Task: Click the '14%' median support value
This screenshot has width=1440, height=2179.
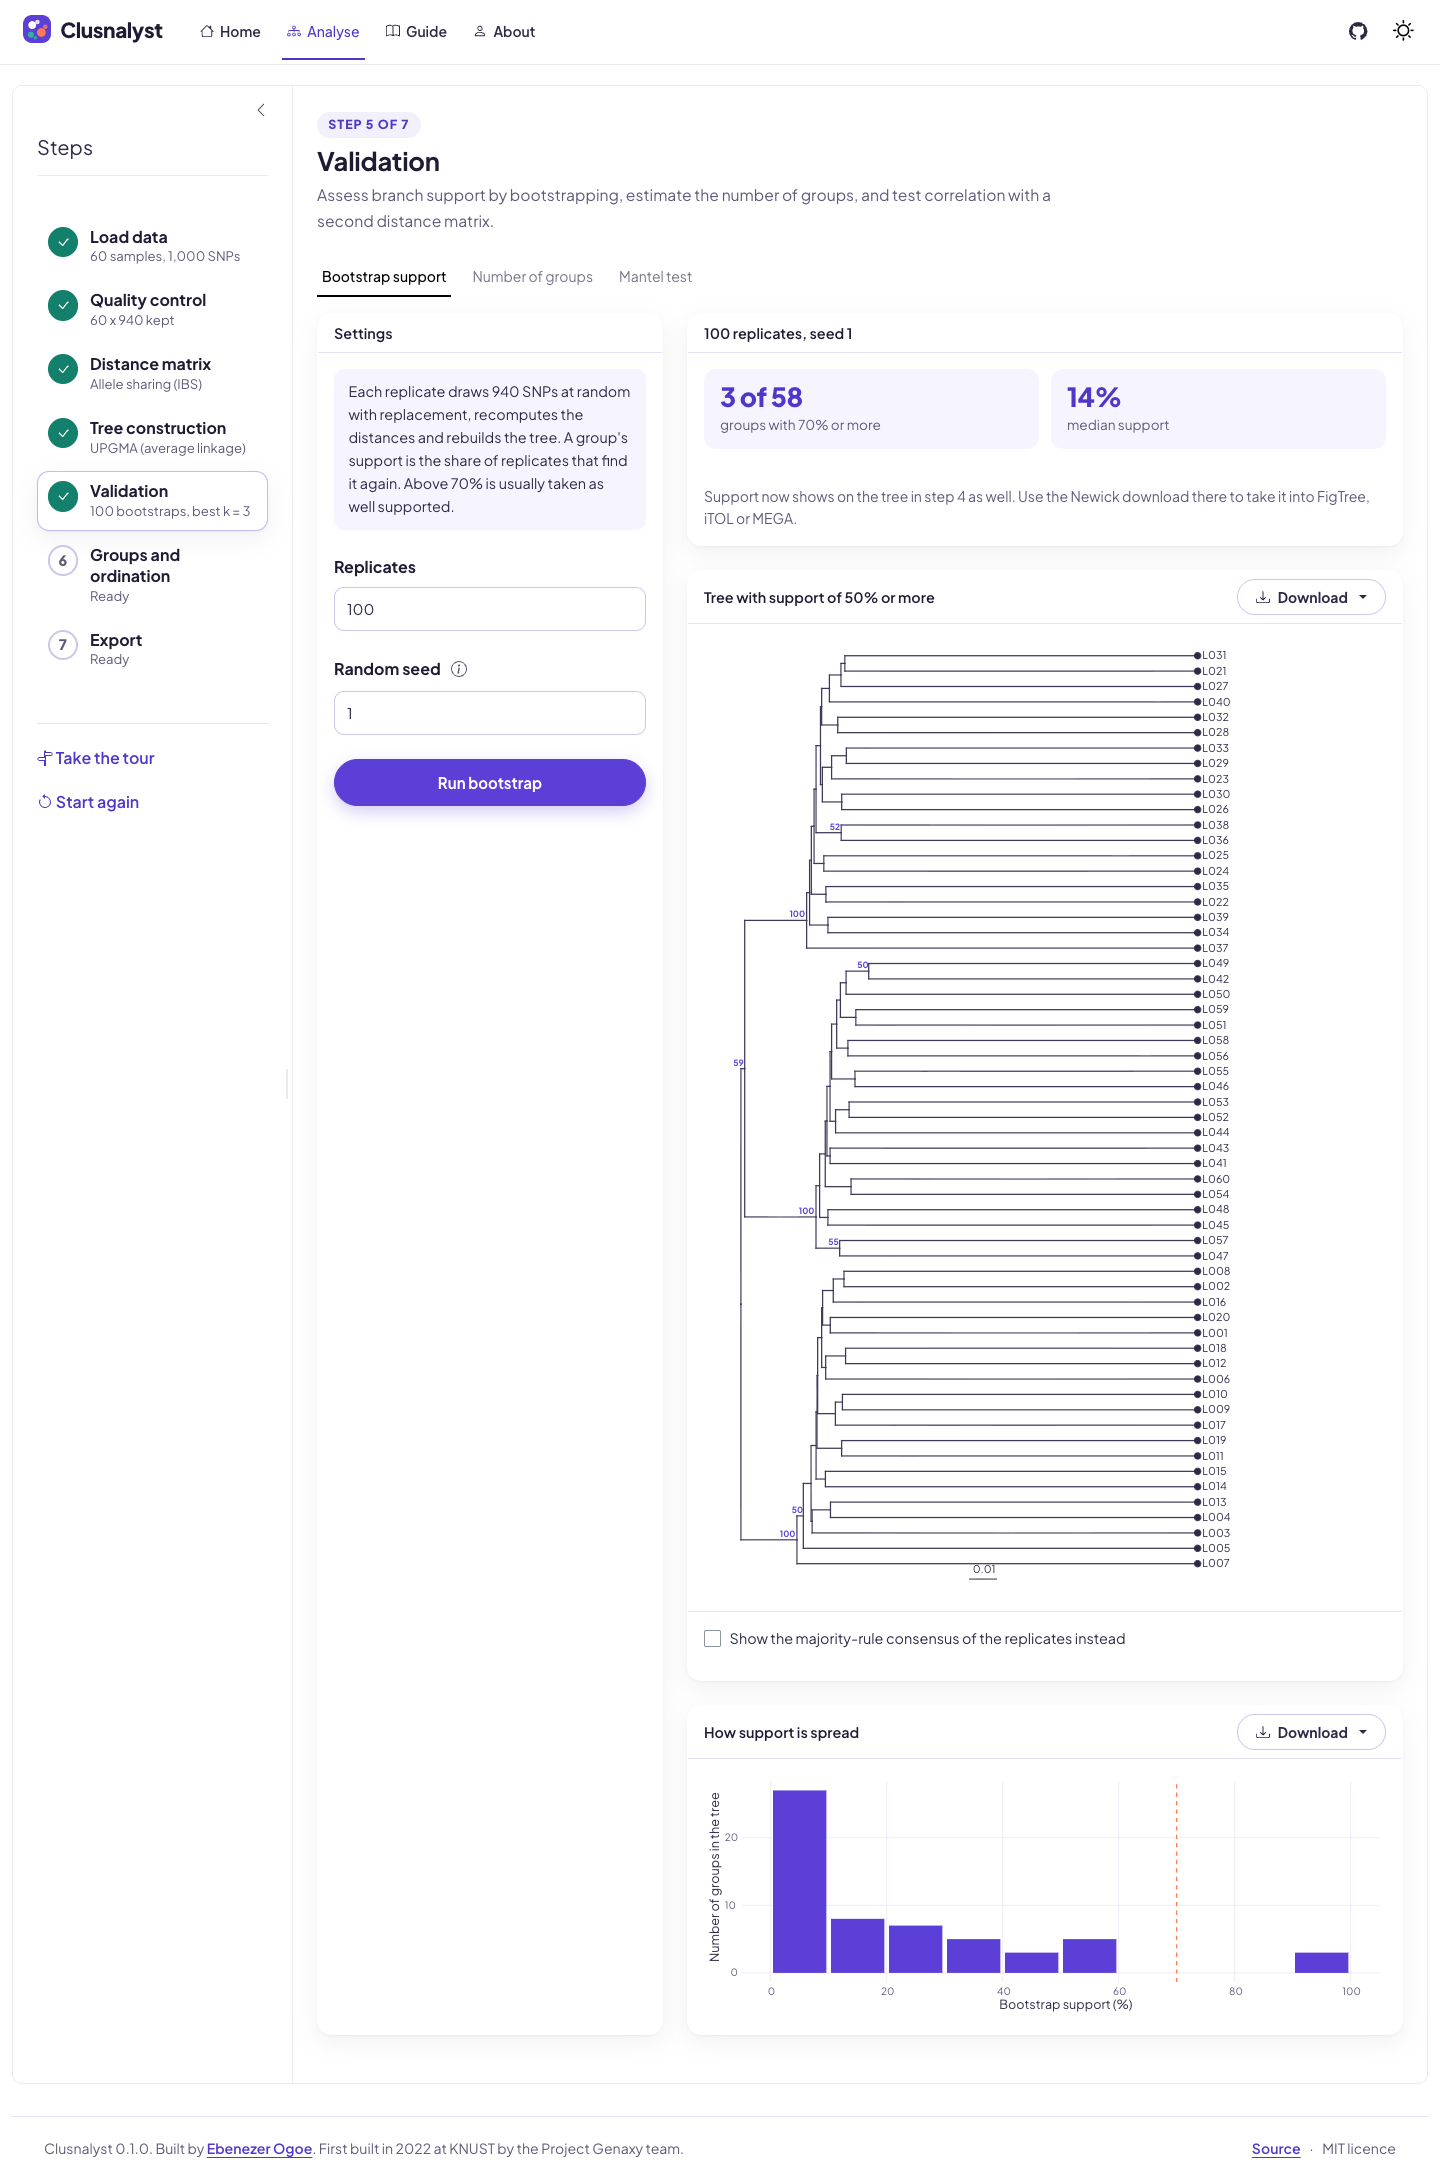Action: coord(1094,398)
